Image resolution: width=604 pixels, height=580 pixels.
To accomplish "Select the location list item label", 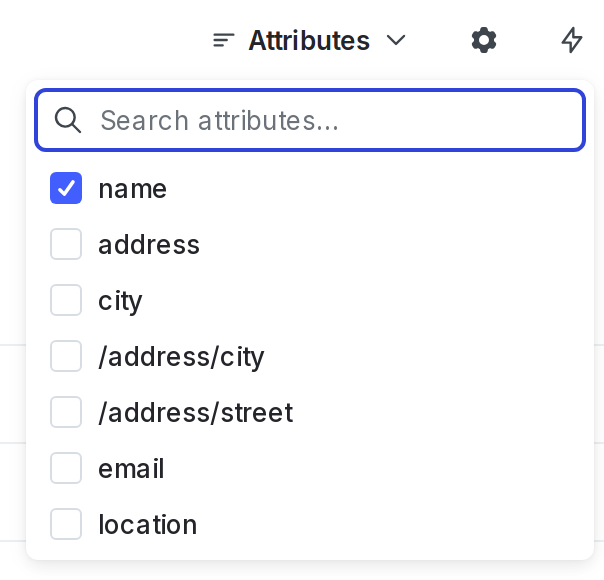I will [147, 525].
